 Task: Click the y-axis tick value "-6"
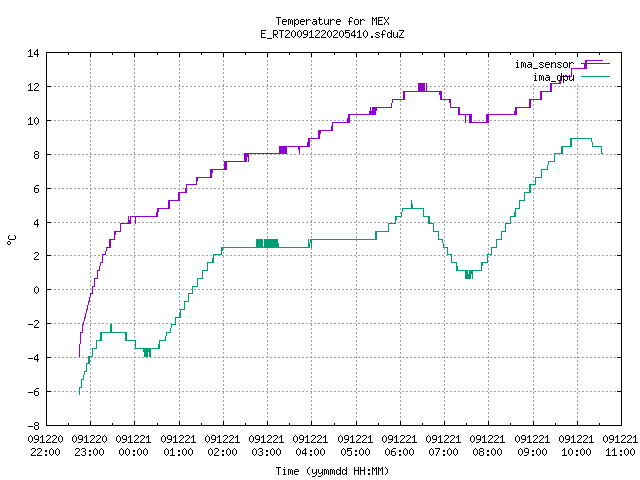click(33, 392)
